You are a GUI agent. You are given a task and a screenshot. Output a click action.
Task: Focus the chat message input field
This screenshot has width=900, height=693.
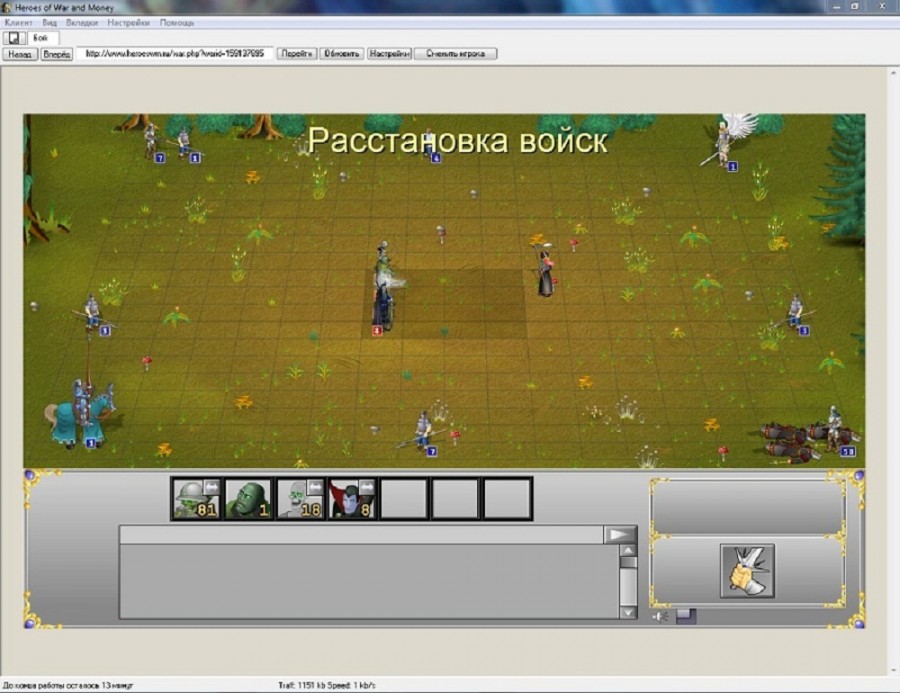click(x=362, y=535)
